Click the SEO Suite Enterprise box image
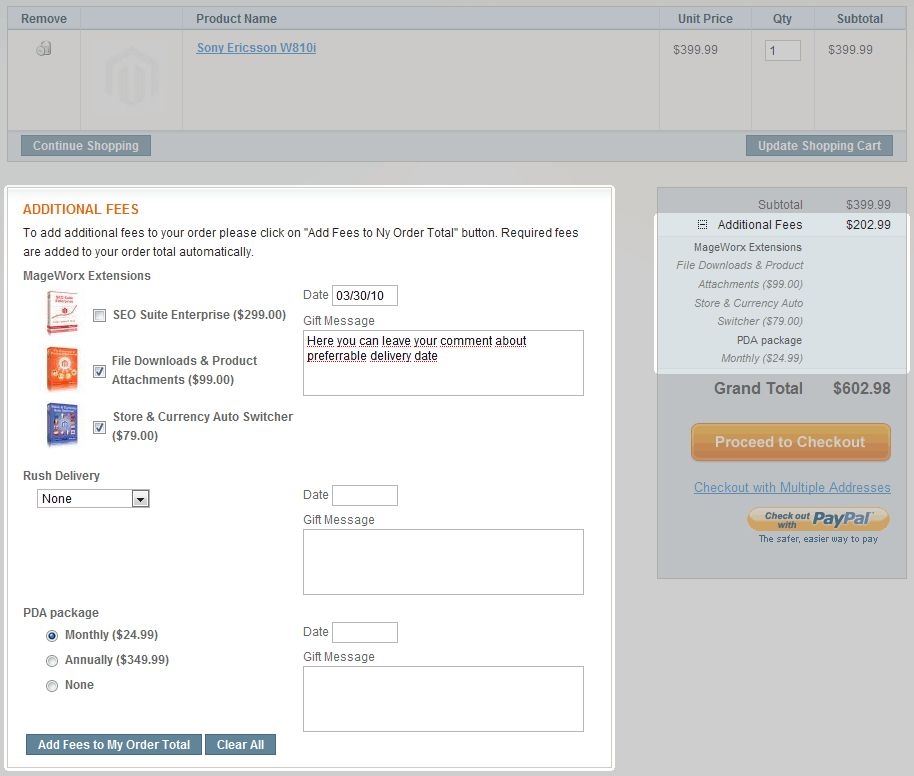This screenshot has height=776, width=914. coord(62,312)
